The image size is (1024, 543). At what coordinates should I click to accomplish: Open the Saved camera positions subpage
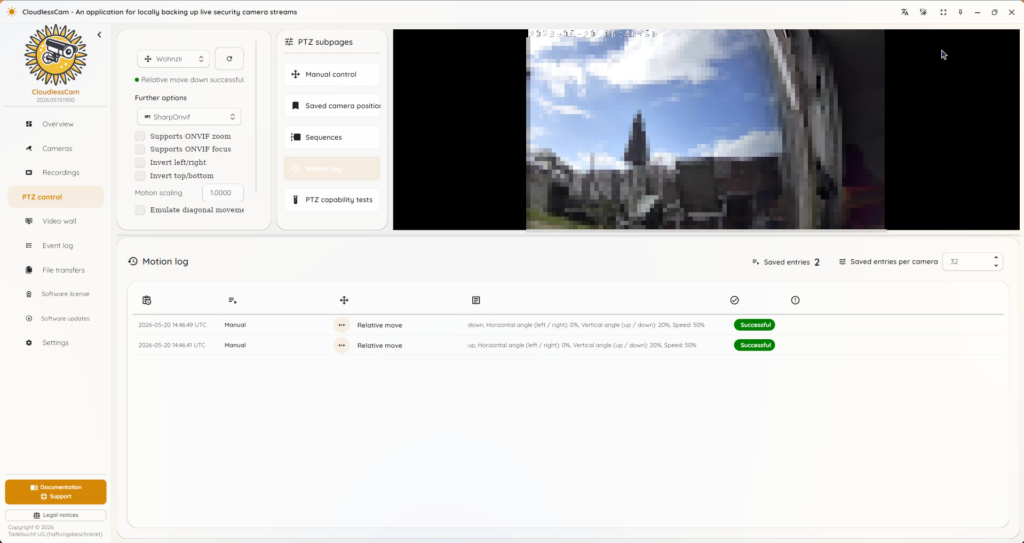point(332,106)
